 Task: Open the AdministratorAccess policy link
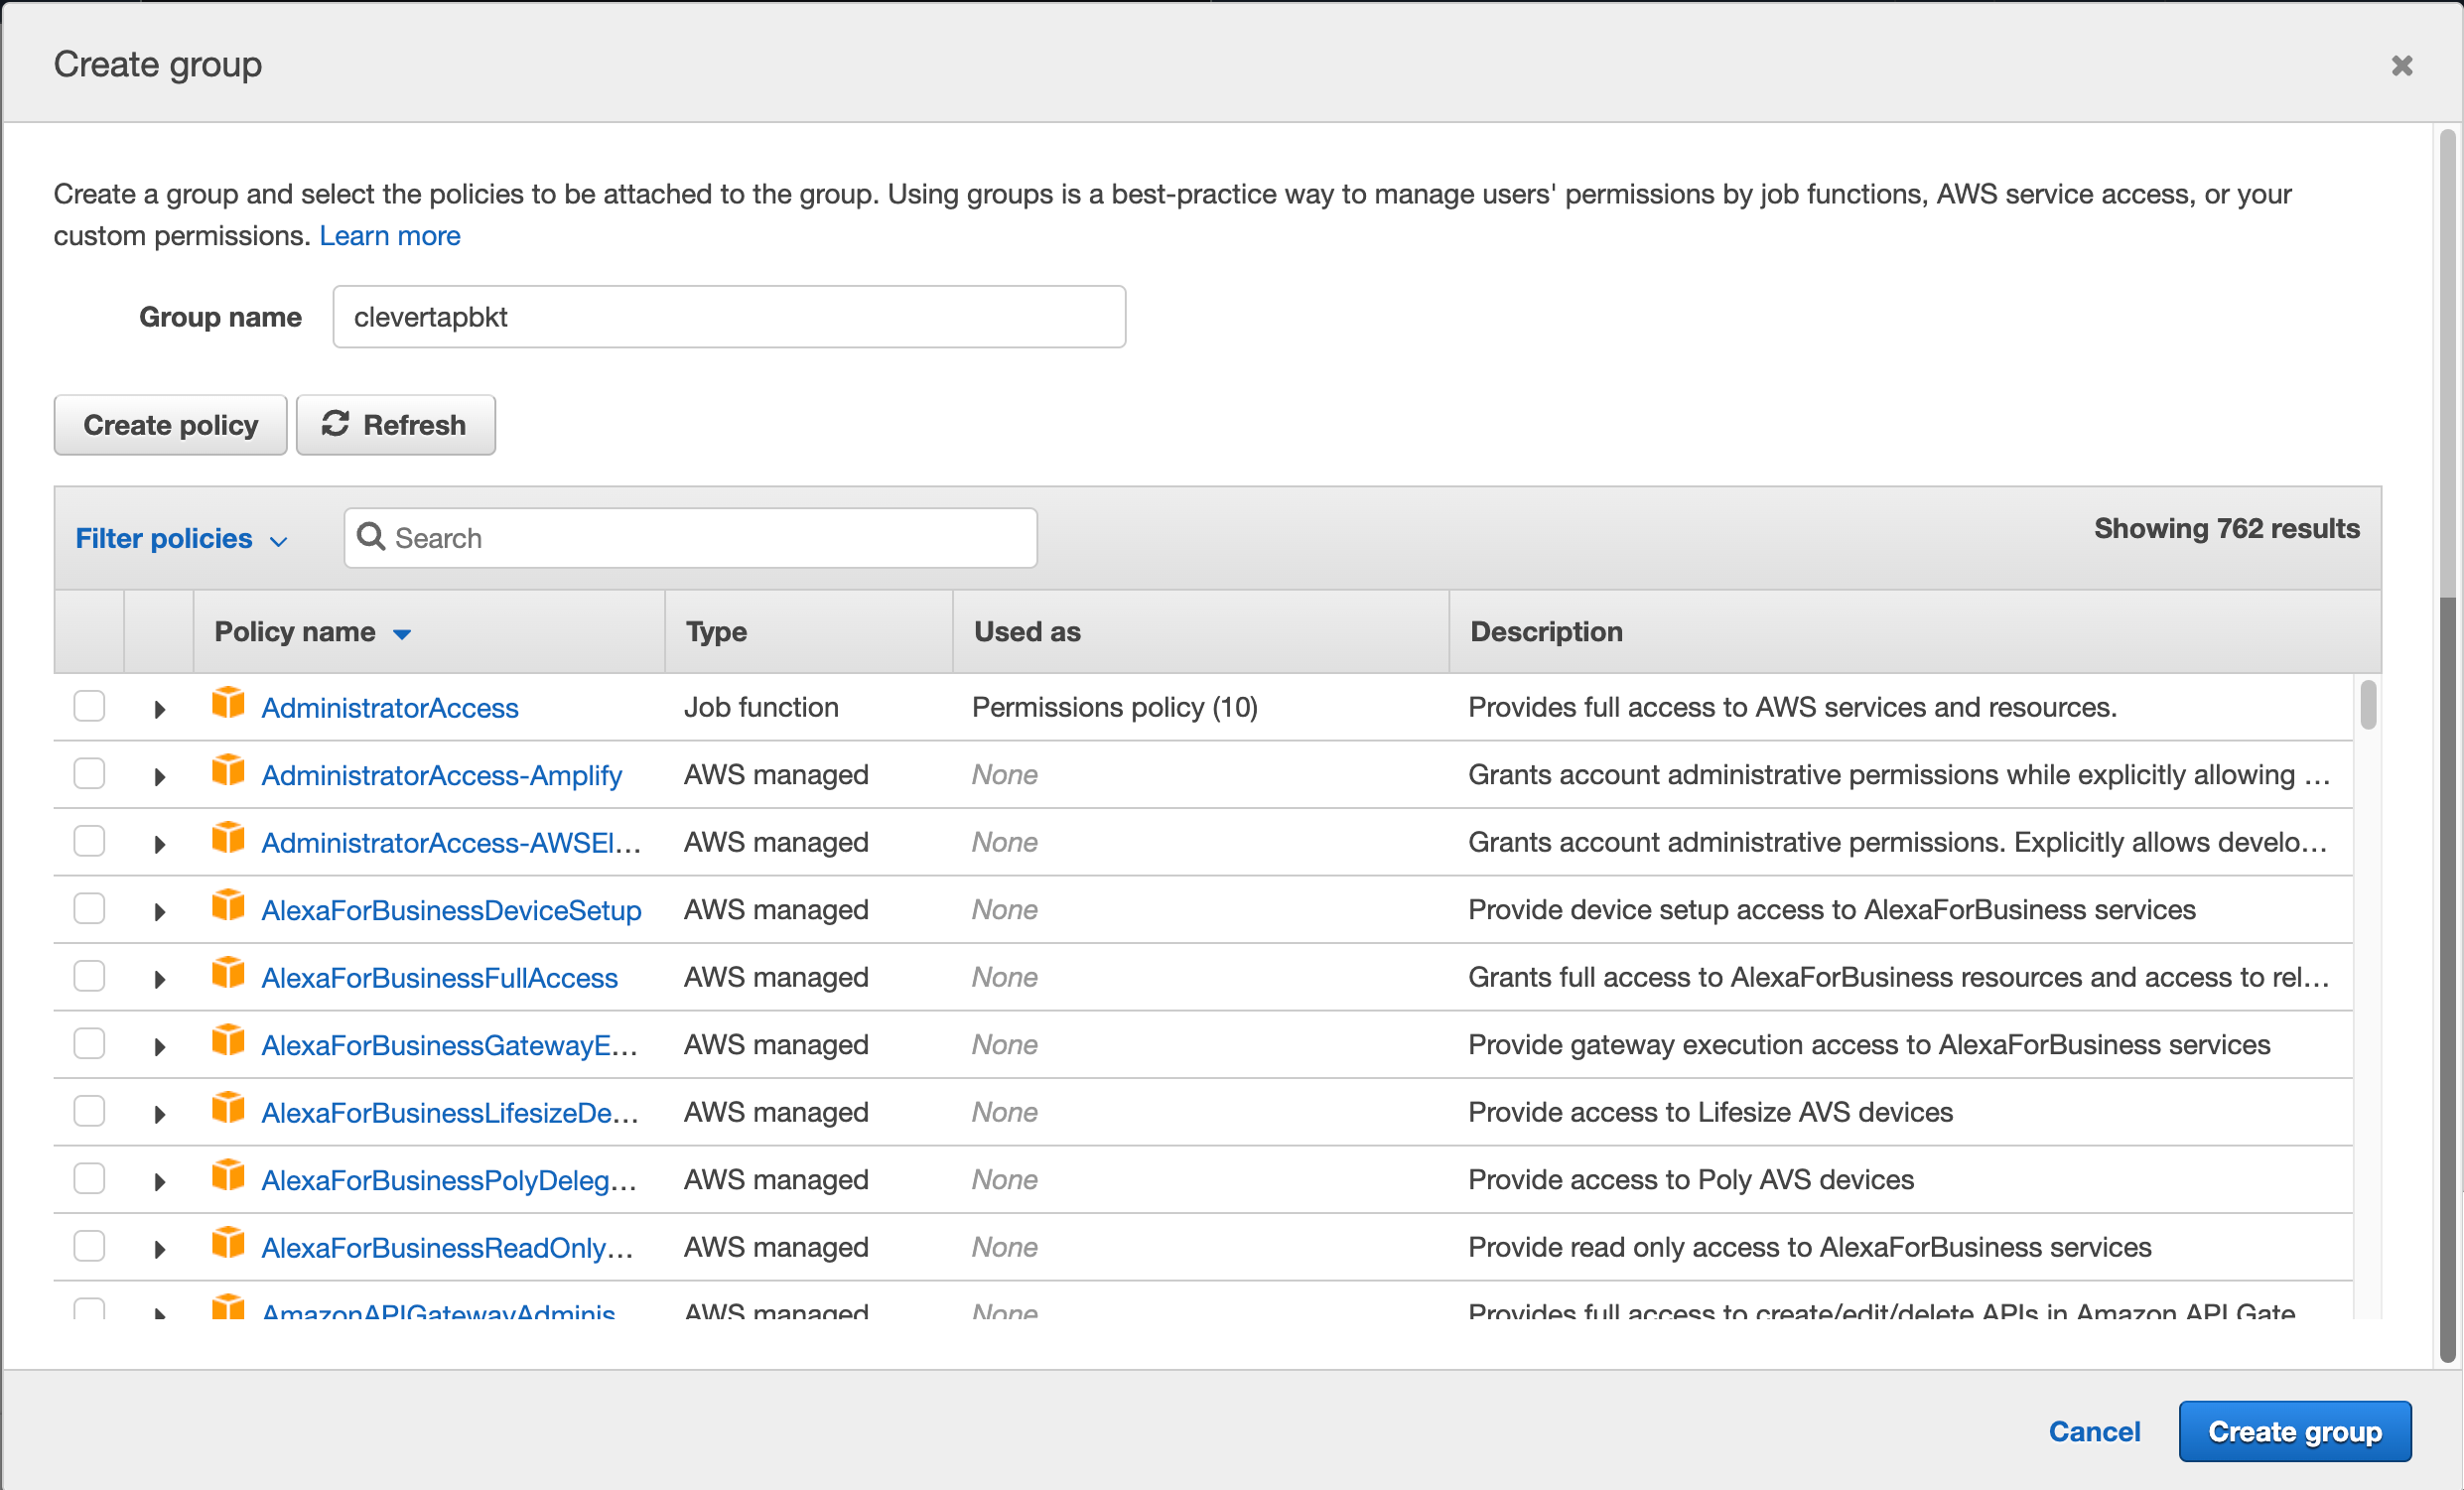[390, 708]
